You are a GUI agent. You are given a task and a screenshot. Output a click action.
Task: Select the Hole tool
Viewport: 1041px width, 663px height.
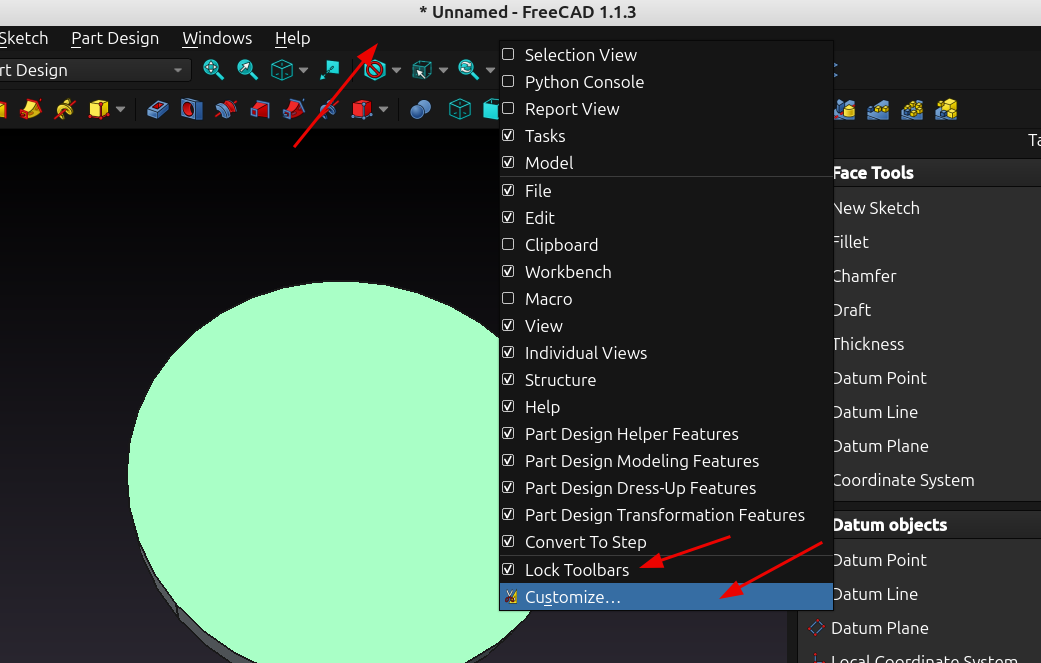click(191, 109)
